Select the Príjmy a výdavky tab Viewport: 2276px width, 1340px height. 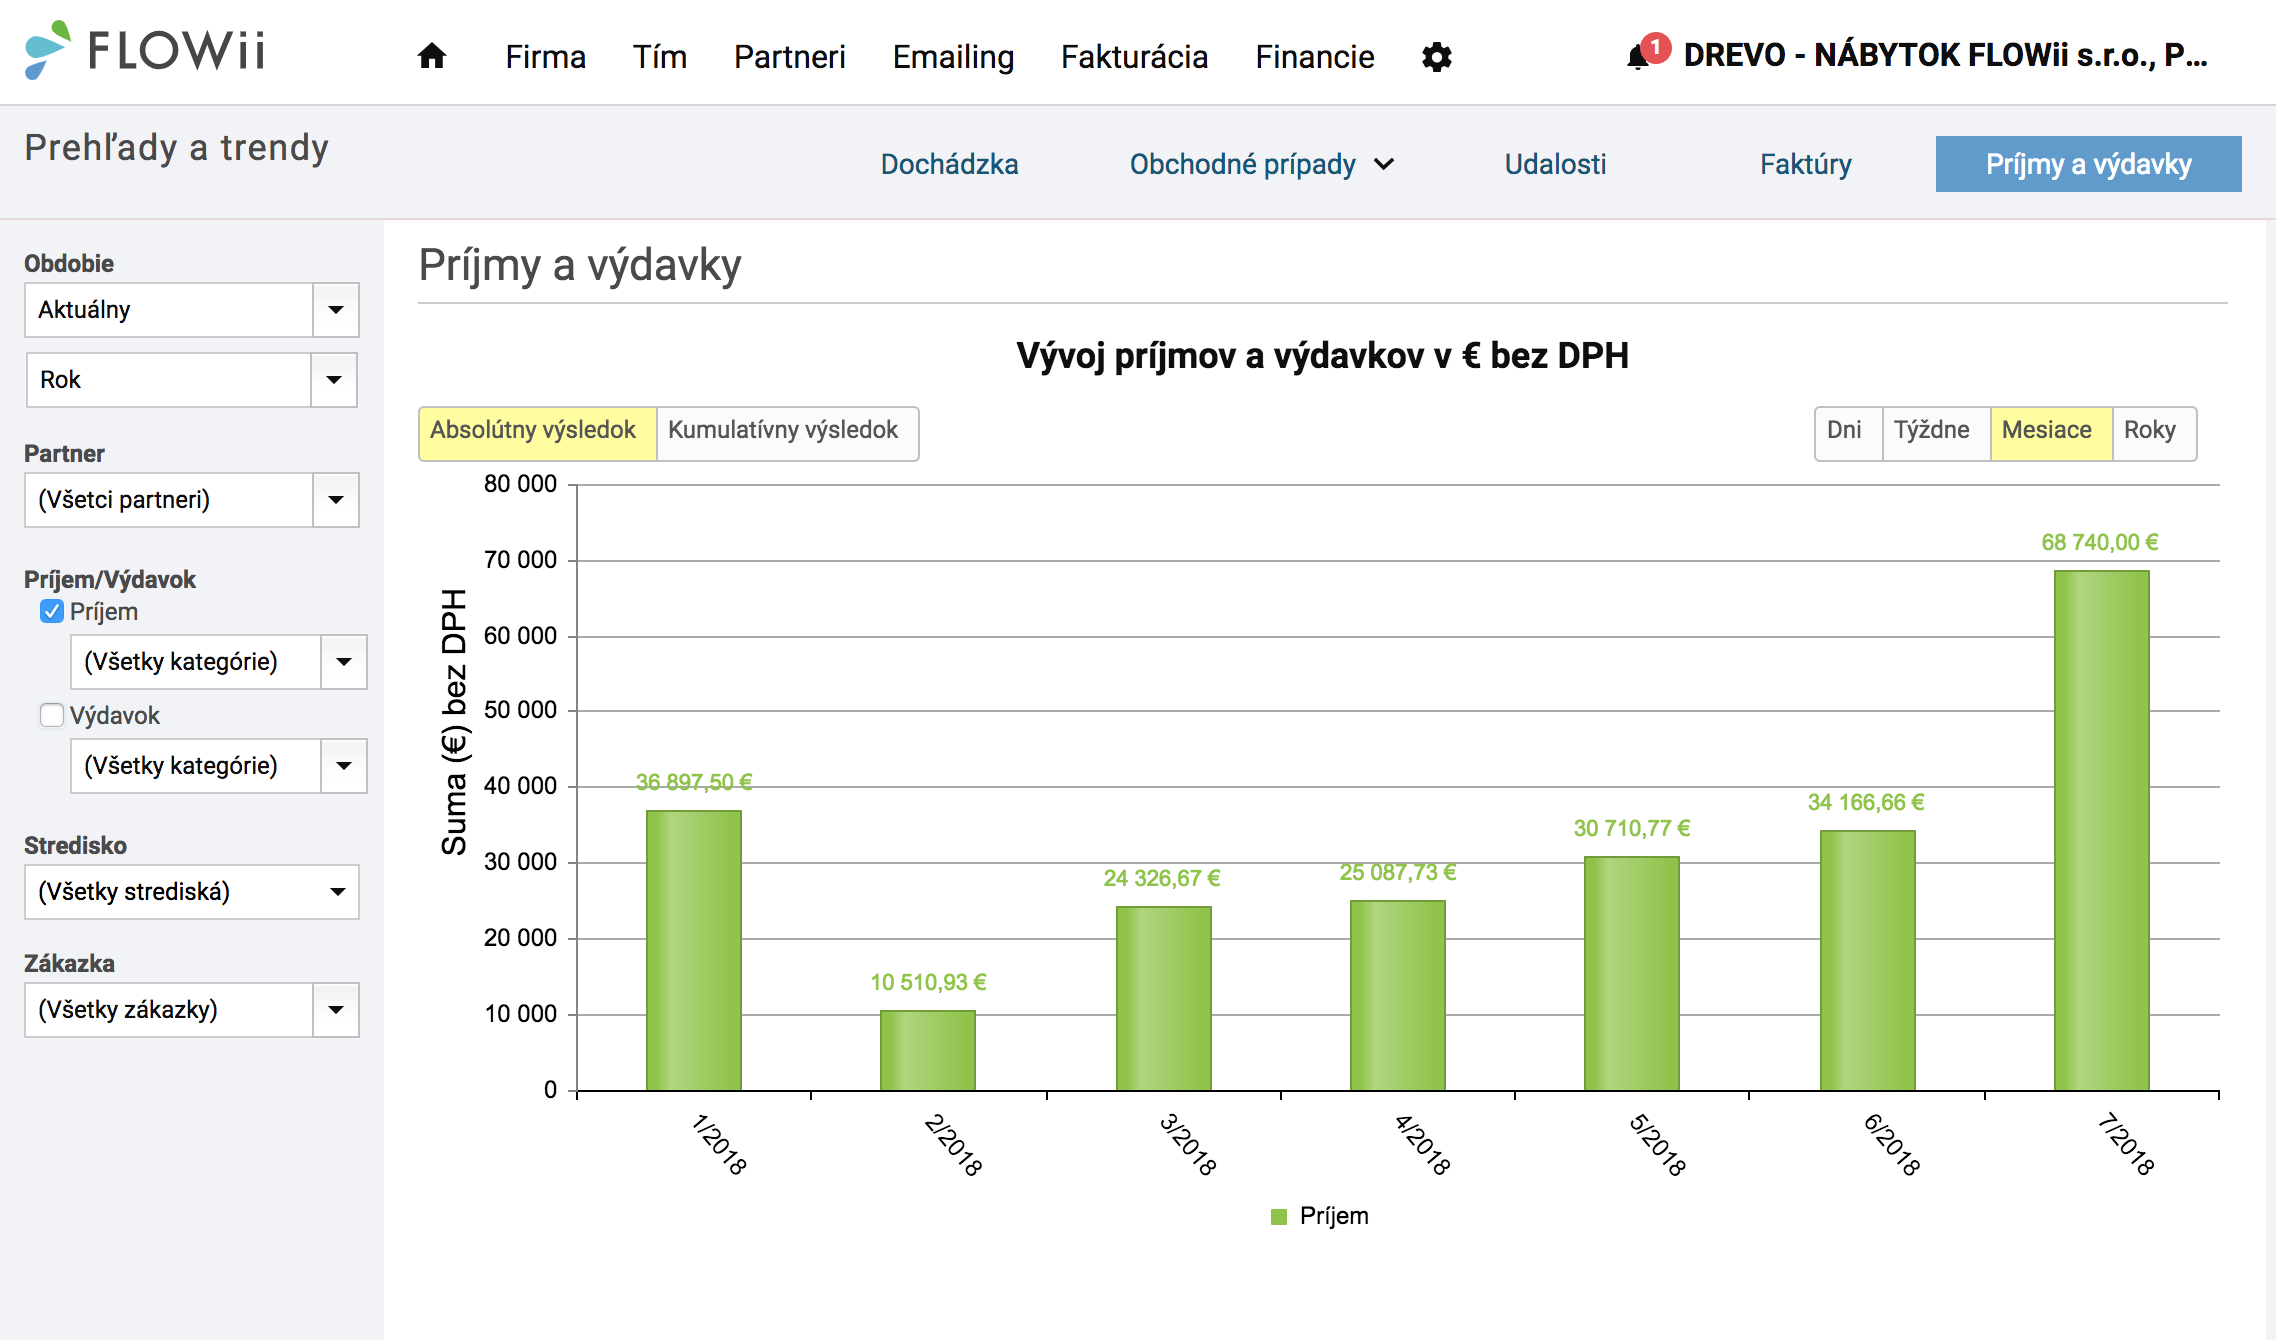[x=2088, y=164]
